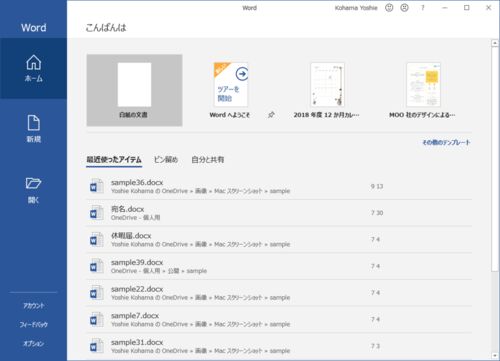Image resolution: width=500 pixels, height=361 pixels.
Task: Minimize the Word window
Action: click(445, 8)
